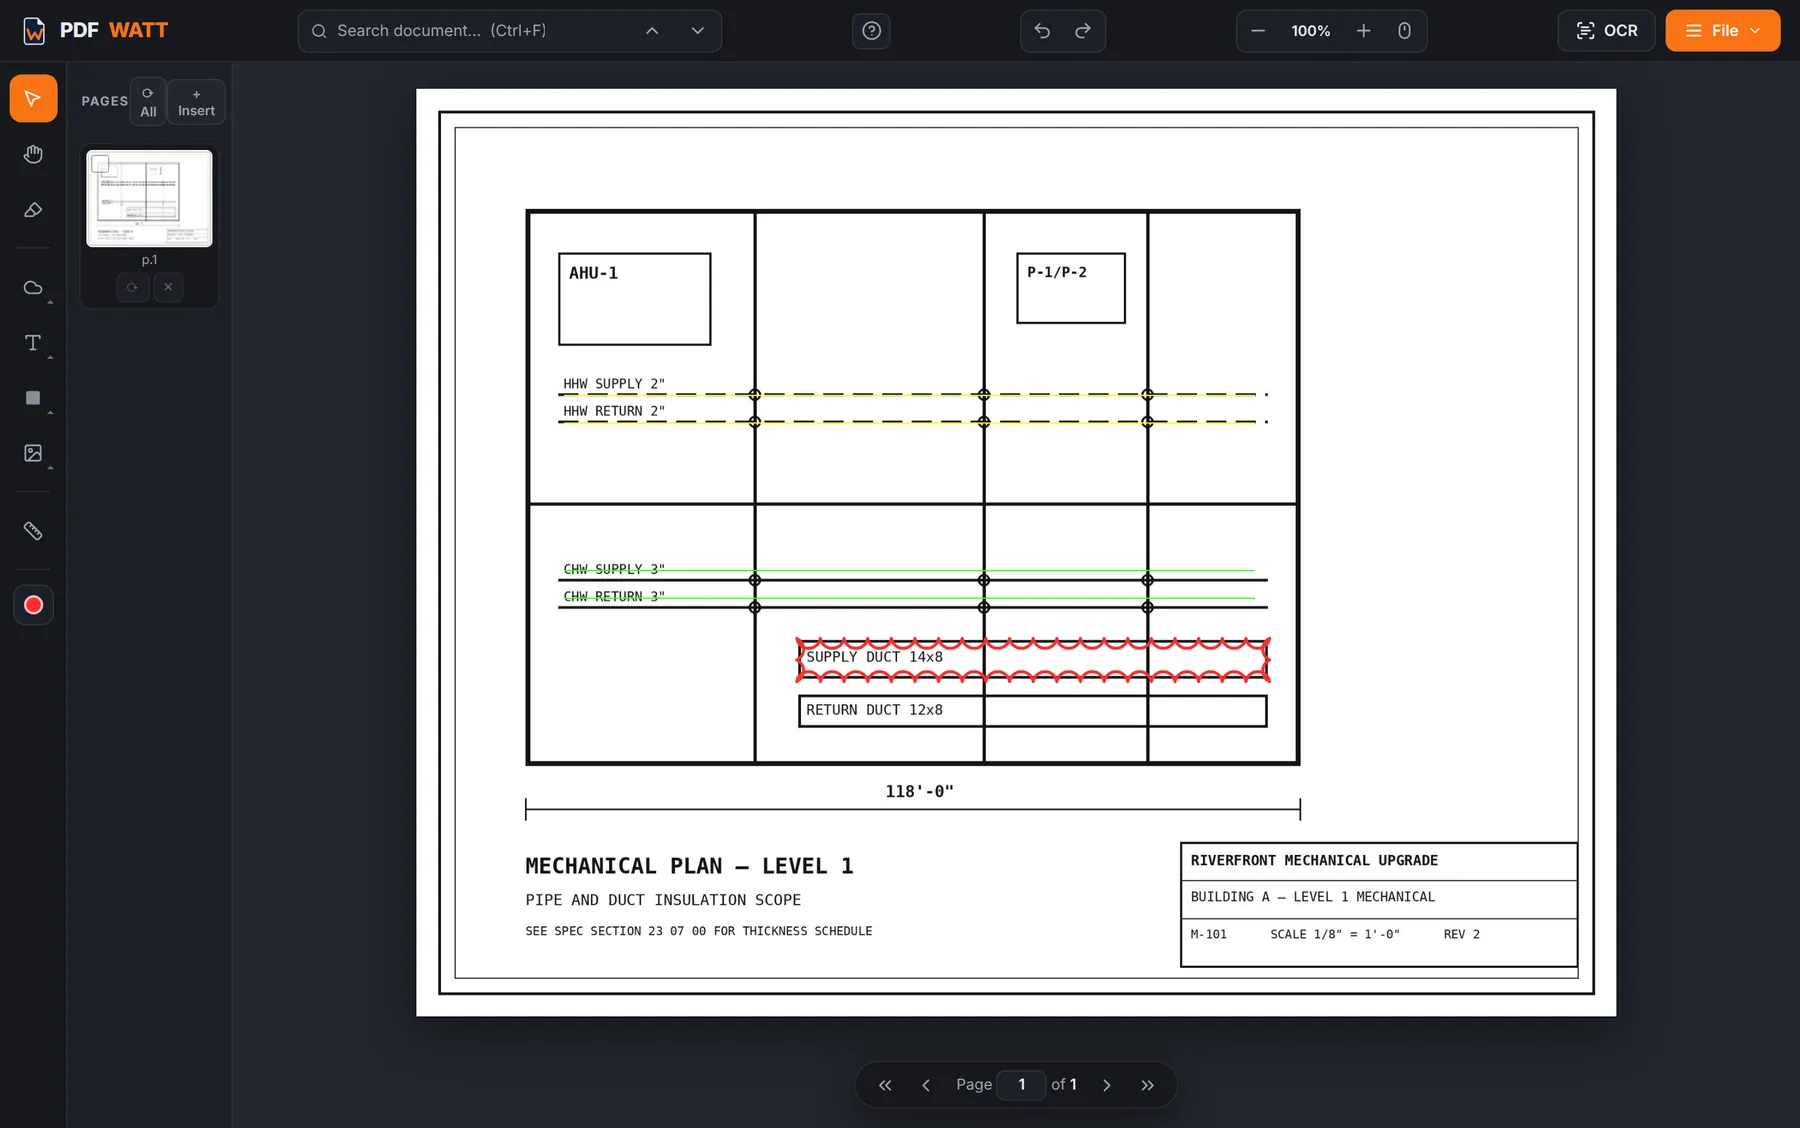Tick the checkbox on page 1 thumbnail
The height and width of the screenshot is (1128, 1800).
click(x=100, y=164)
